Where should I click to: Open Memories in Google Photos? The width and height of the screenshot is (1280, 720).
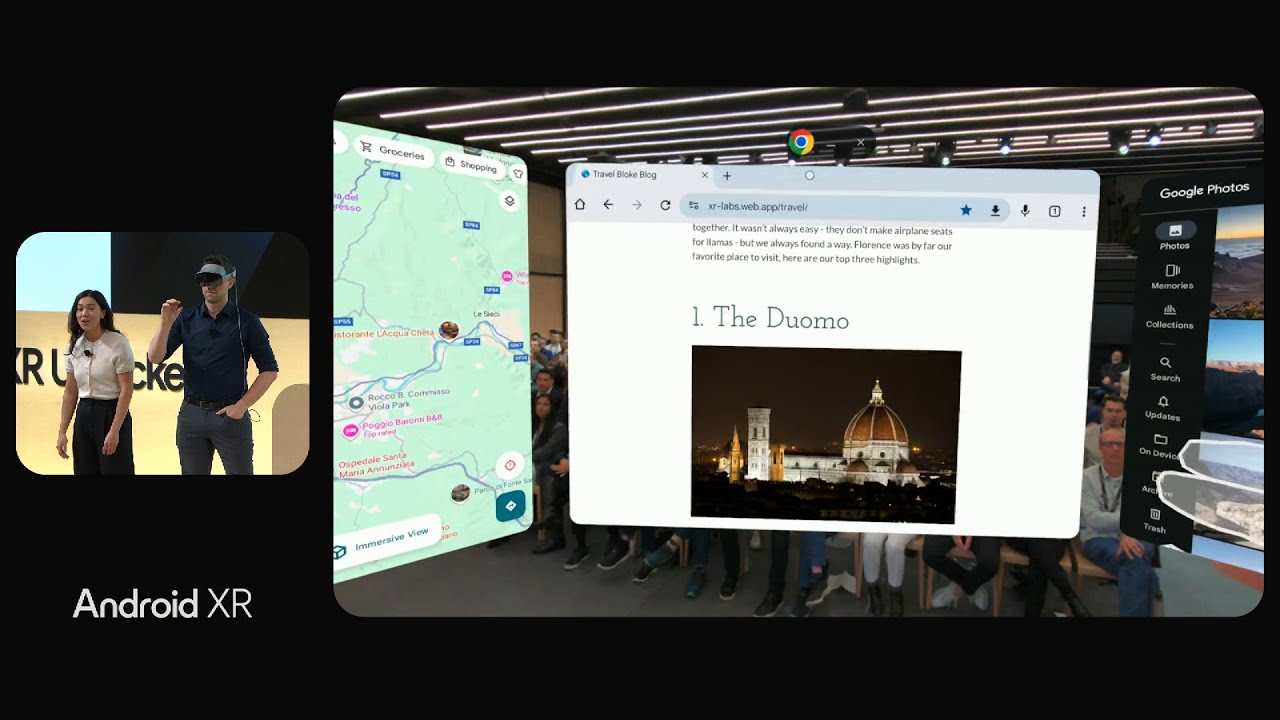click(x=1172, y=277)
